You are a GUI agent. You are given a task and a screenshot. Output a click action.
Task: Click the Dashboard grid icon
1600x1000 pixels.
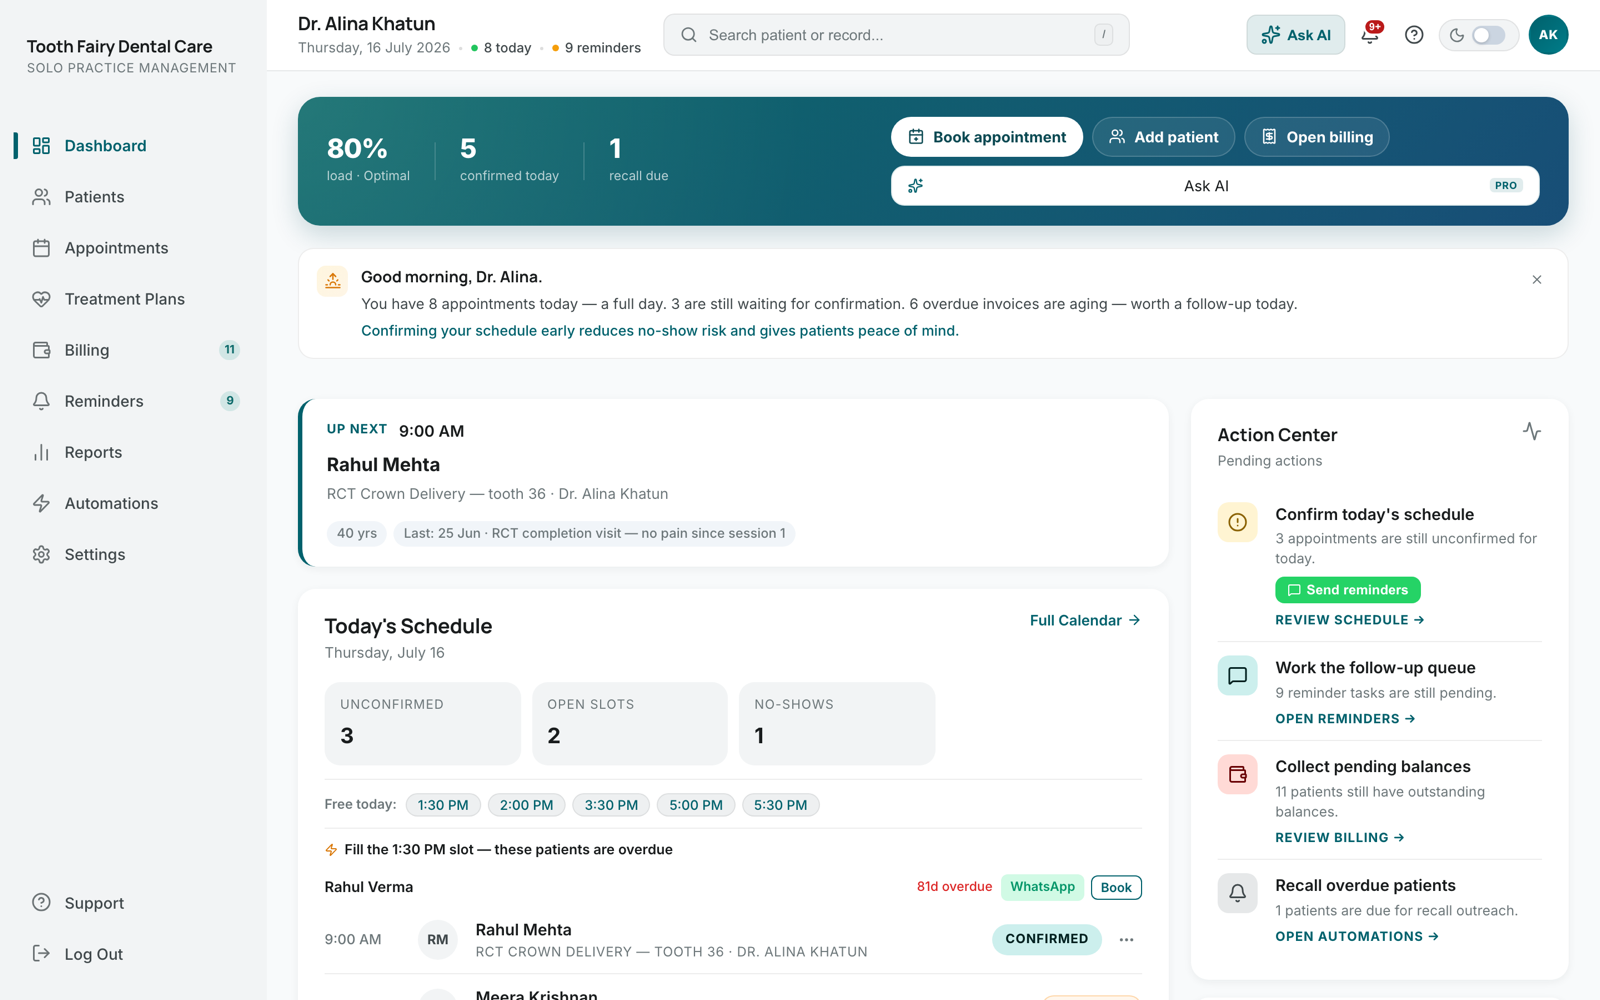coord(41,146)
